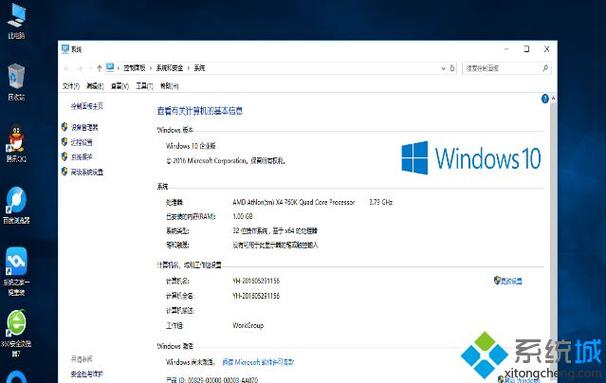Open the 此电脑 (This PC) desktop icon
The width and height of the screenshot is (606, 383).
[x=16, y=20]
